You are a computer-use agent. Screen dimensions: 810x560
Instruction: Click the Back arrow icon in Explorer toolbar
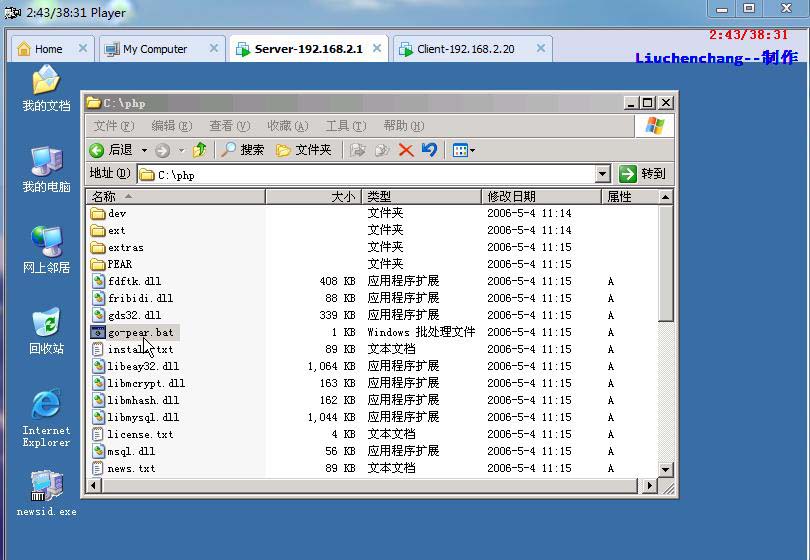click(x=97, y=150)
